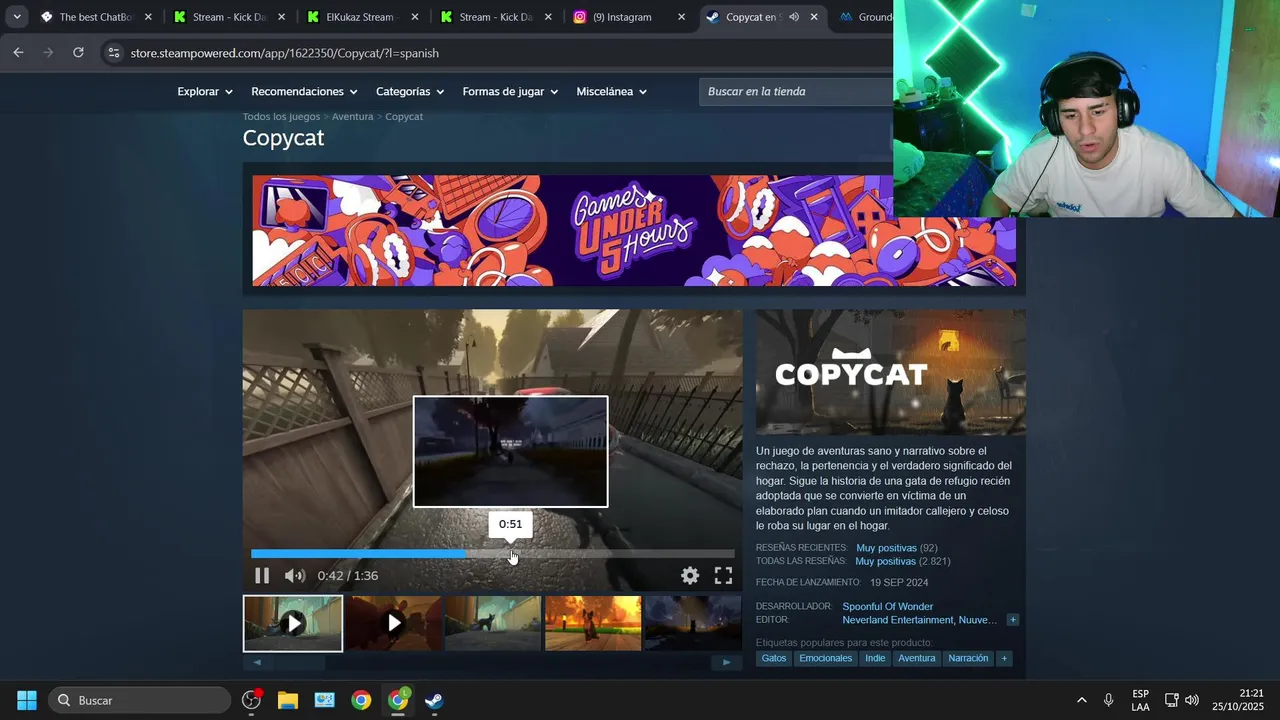The image size is (1280, 720).
Task: View site information icon in address bar
Action: click(x=113, y=53)
